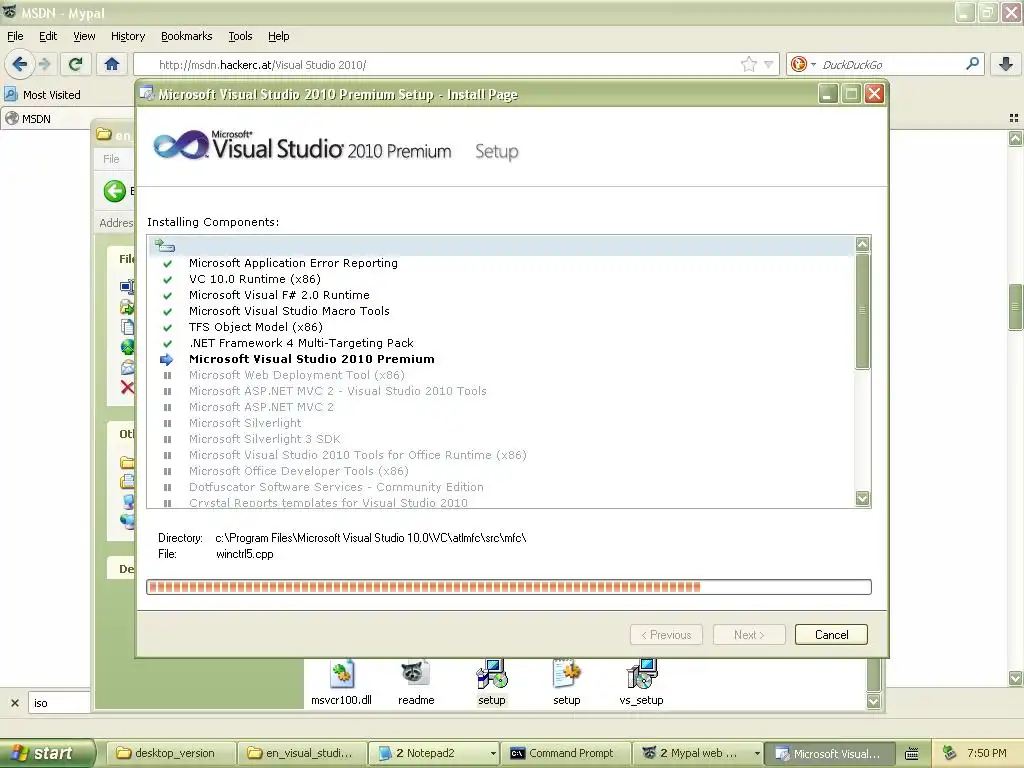
Task: Click the tray keyboard icon
Action: pos(912,754)
